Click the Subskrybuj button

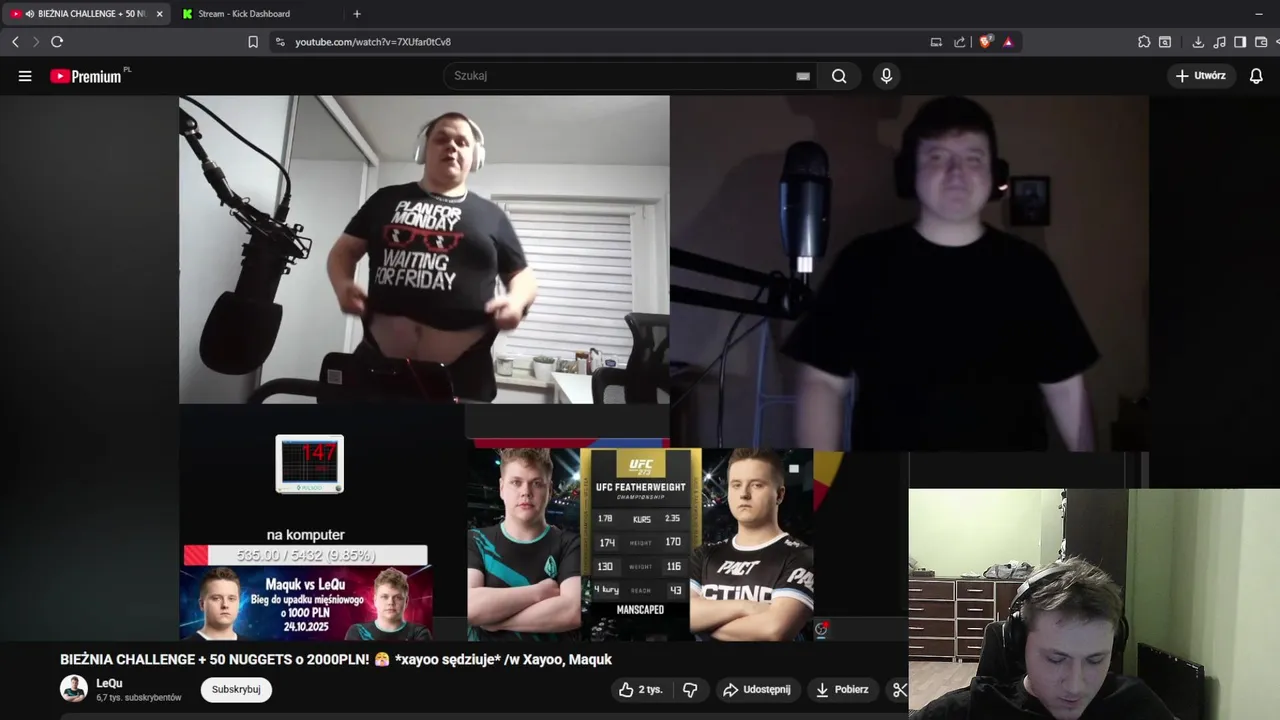click(x=236, y=690)
